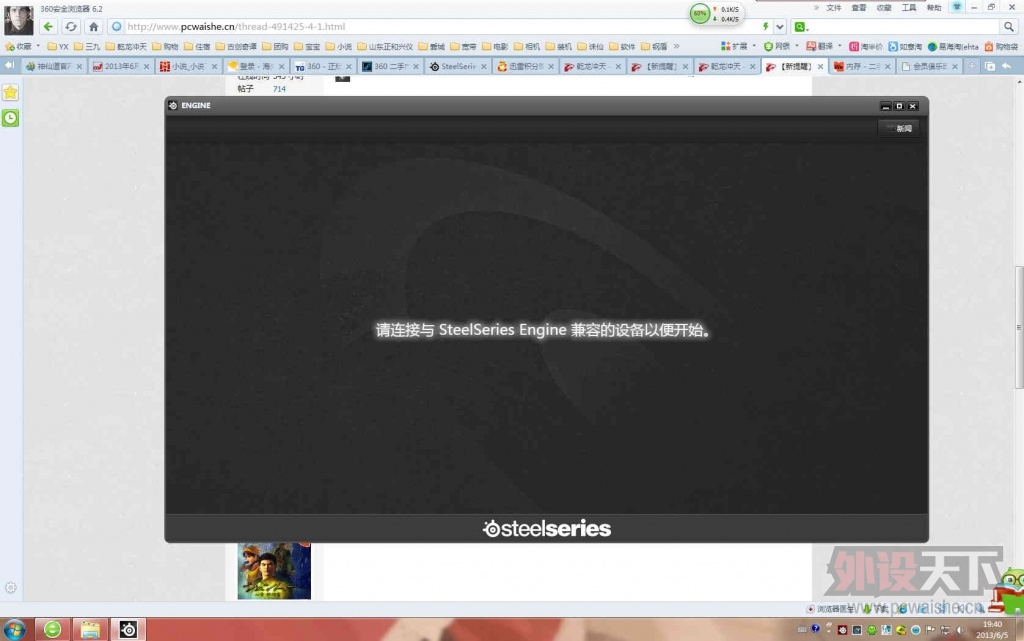Open the YX bookmark folder
This screenshot has height=641, width=1024.
[x=58, y=46]
